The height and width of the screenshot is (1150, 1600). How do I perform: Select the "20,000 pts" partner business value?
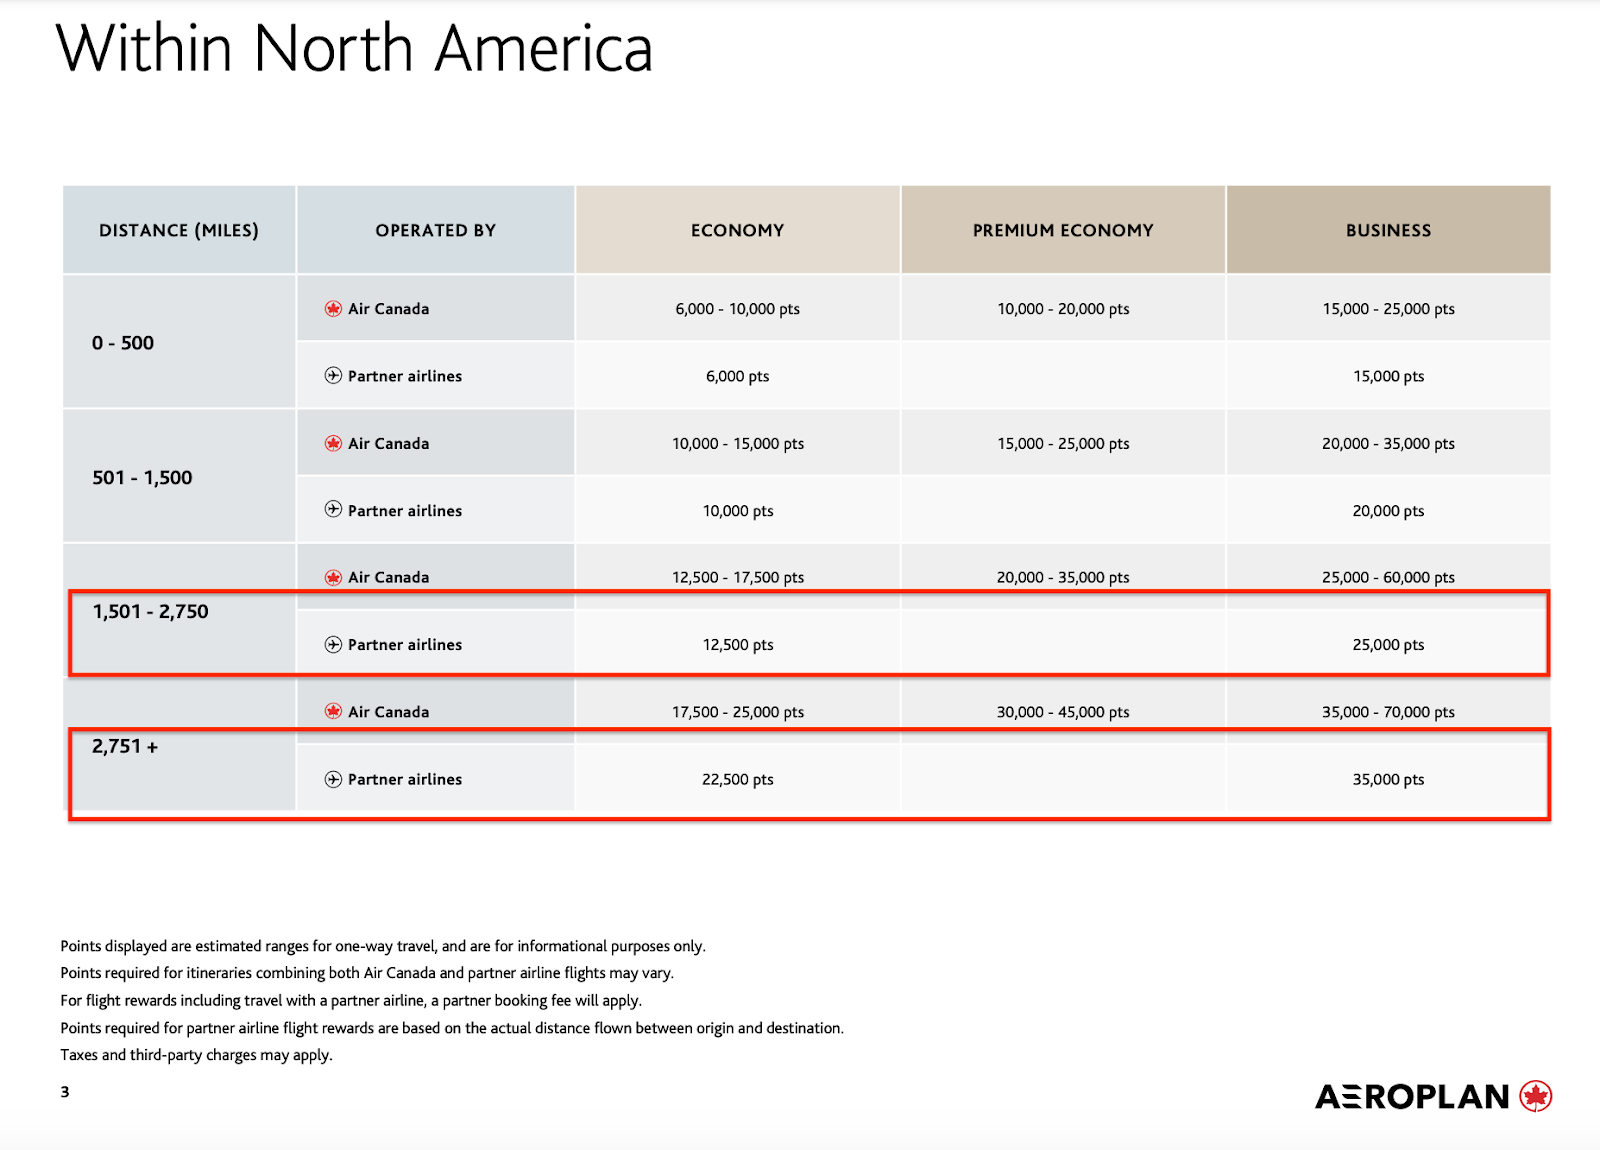1389,511
